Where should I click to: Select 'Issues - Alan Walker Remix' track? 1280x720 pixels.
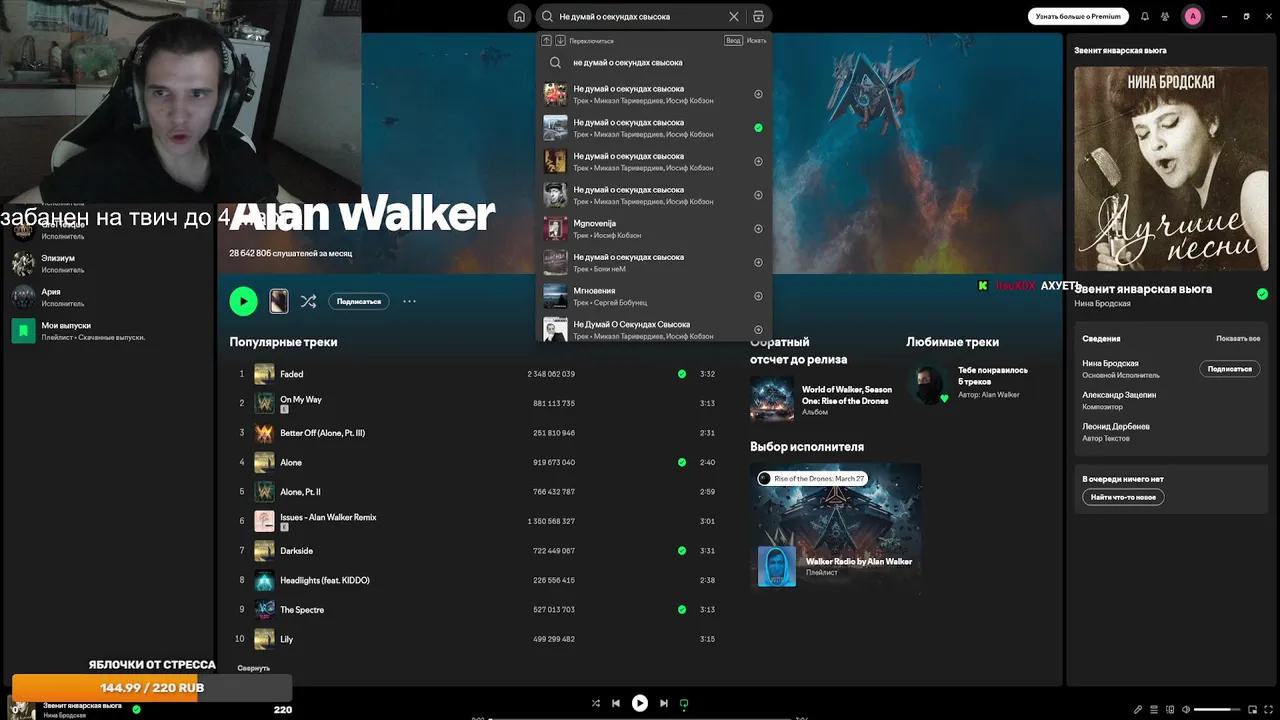point(478,521)
